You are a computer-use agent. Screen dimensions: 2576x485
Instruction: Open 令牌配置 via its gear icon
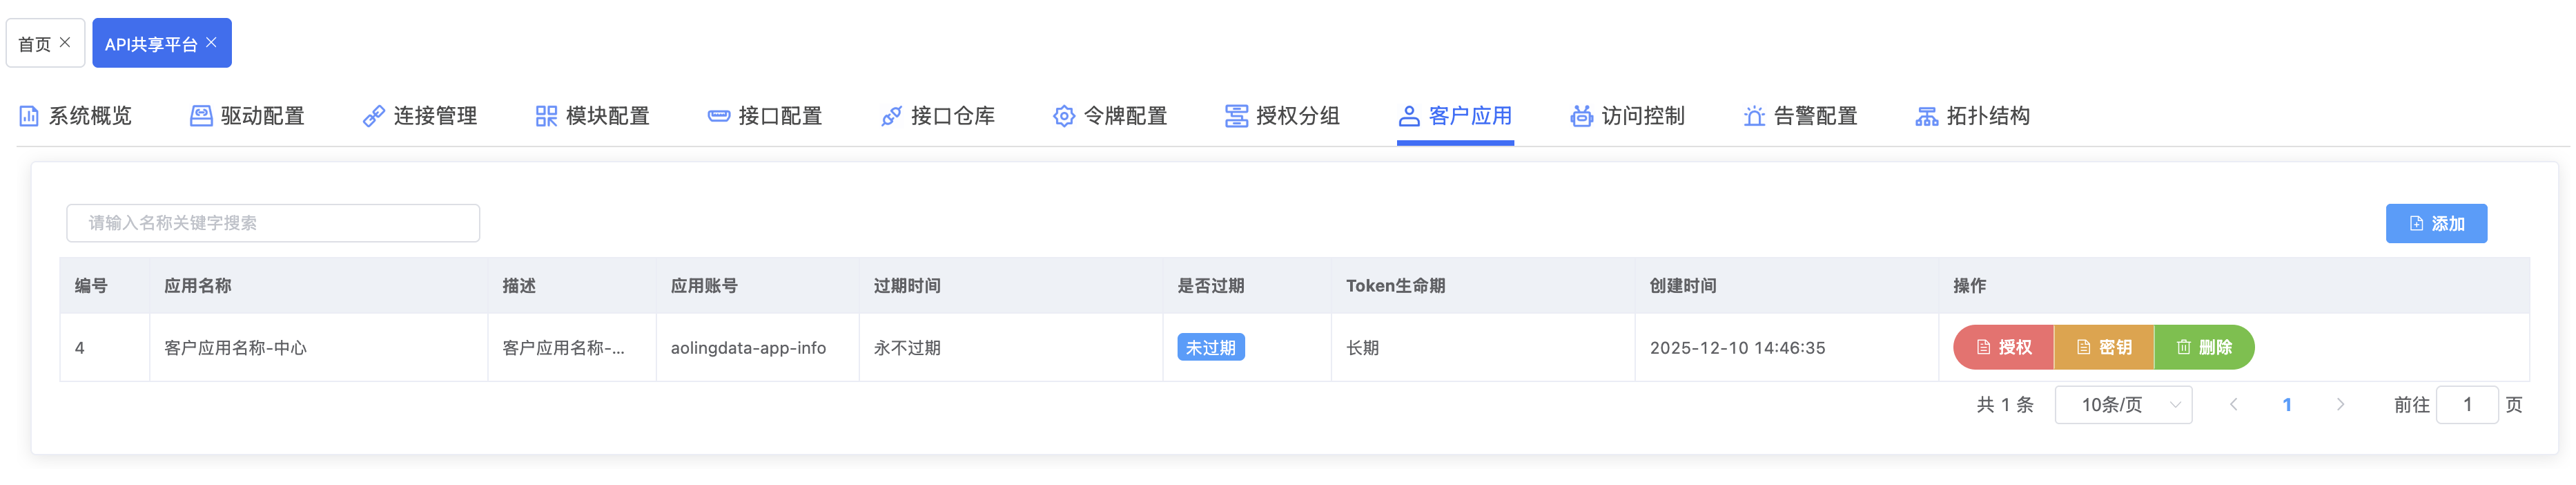[x=1064, y=116]
